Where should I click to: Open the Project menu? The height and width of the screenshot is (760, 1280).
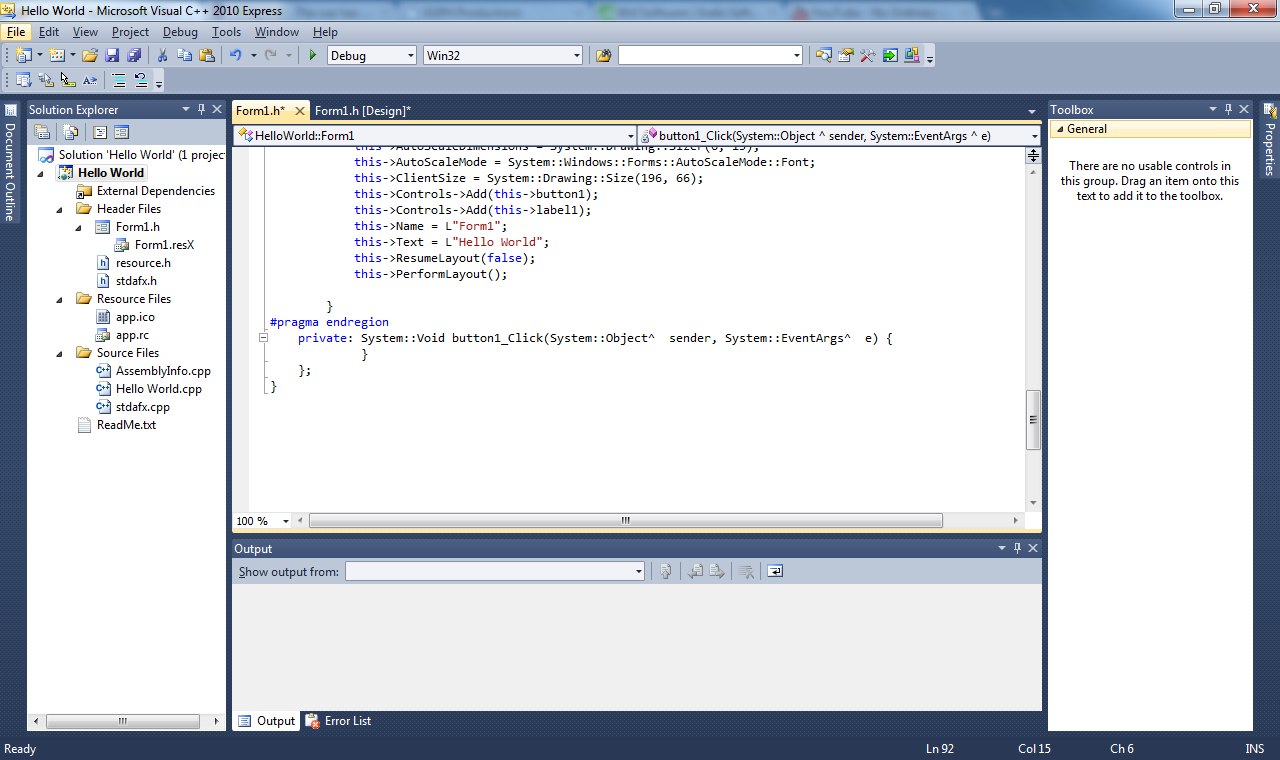coord(130,32)
